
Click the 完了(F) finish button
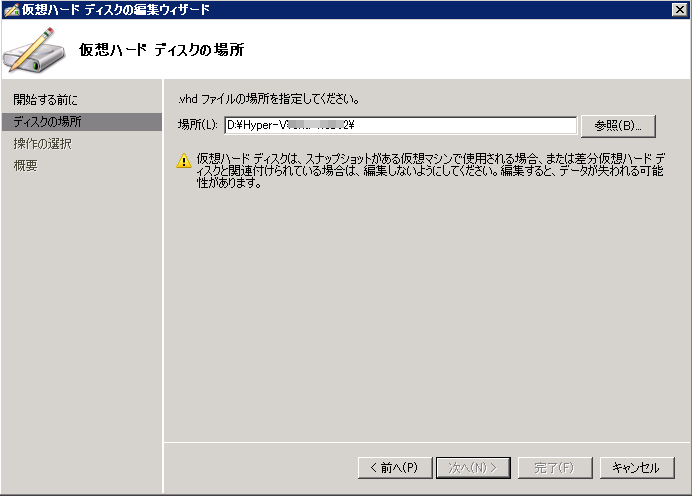(x=555, y=467)
